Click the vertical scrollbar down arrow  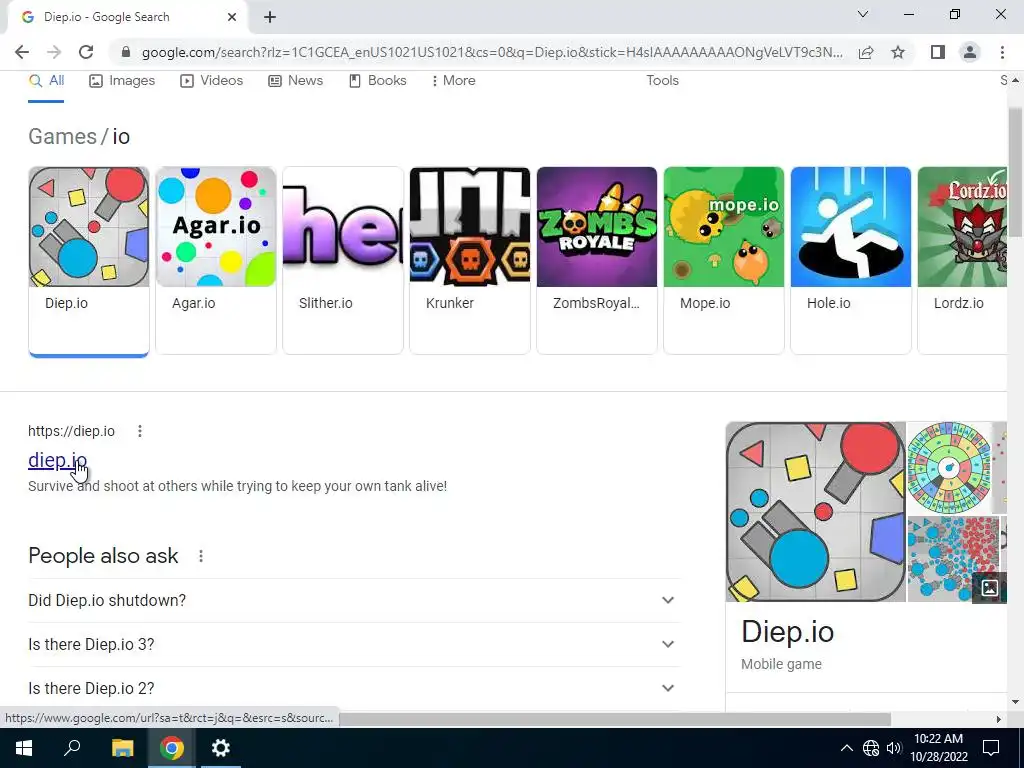1016,702
